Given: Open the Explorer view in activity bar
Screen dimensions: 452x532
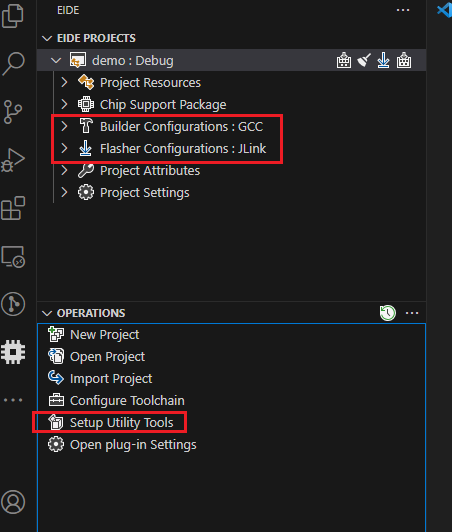Looking at the screenshot, I should point(13,15).
